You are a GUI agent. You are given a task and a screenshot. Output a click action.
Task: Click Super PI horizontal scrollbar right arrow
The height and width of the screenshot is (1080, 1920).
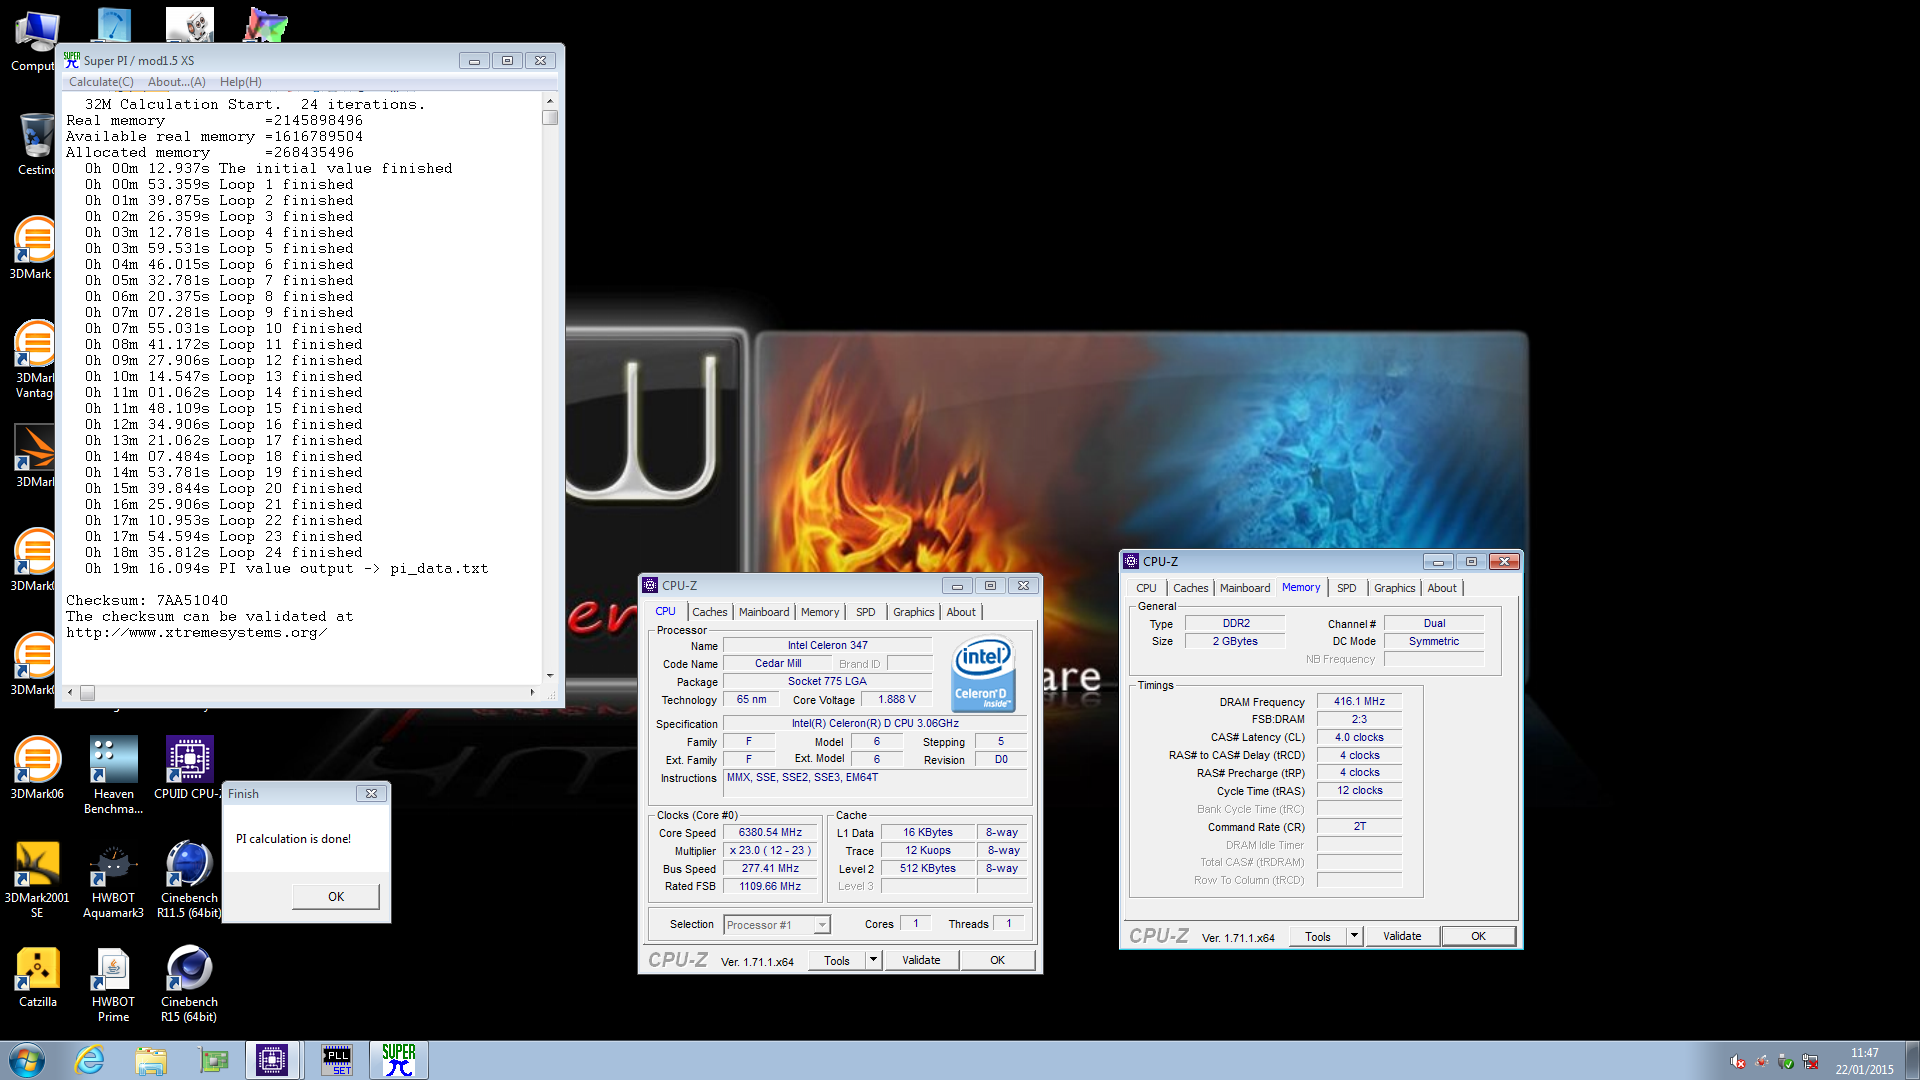coord(532,692)
